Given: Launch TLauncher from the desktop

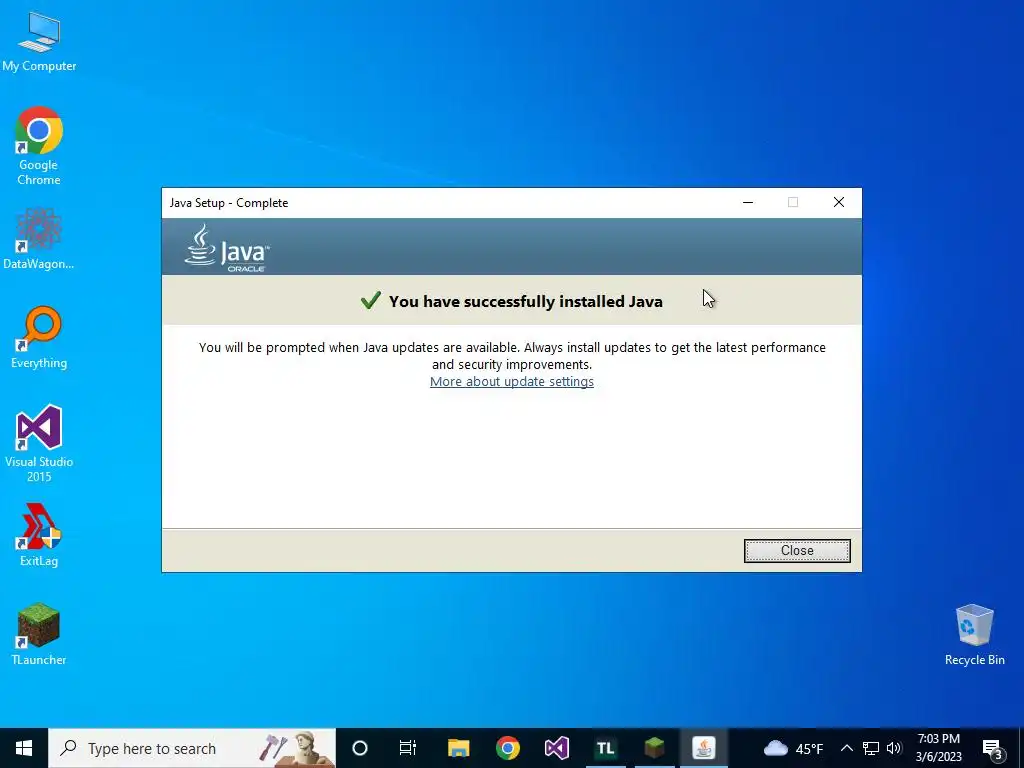Looking at the screenshot, I should pos(39,634).
